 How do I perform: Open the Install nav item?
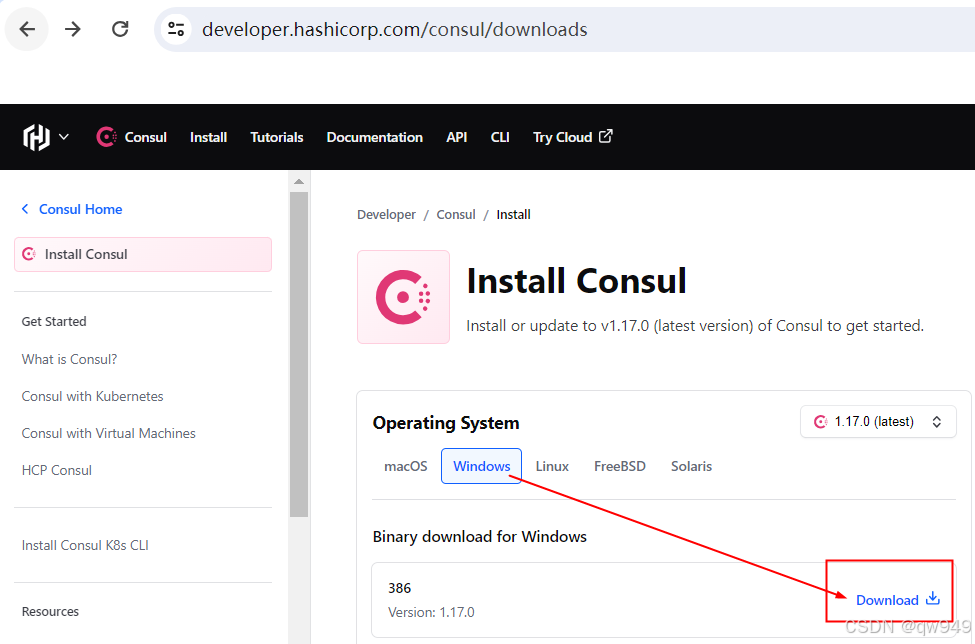click(x=208, y=137)
